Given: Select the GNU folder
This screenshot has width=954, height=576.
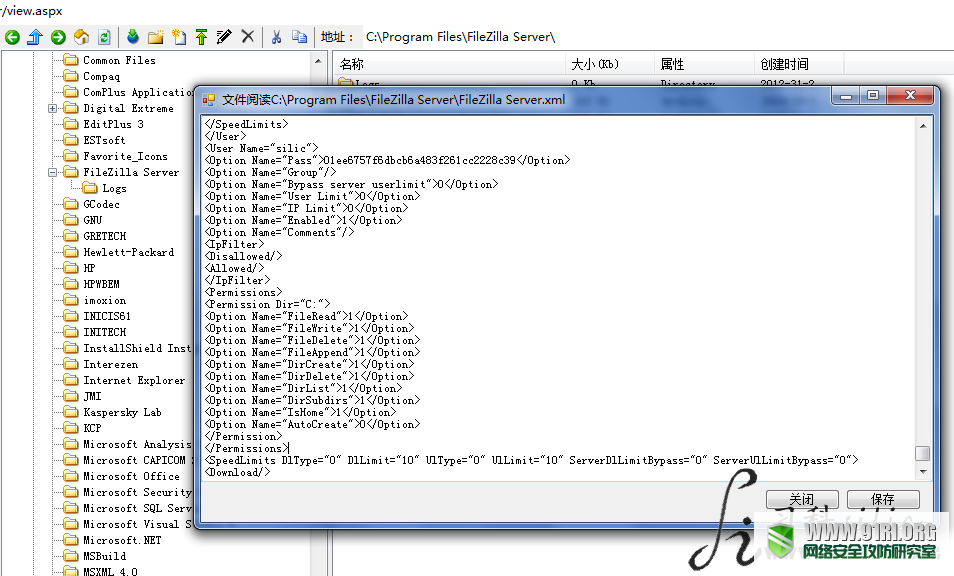Looking at the screenshot, I should pos(92,220).
